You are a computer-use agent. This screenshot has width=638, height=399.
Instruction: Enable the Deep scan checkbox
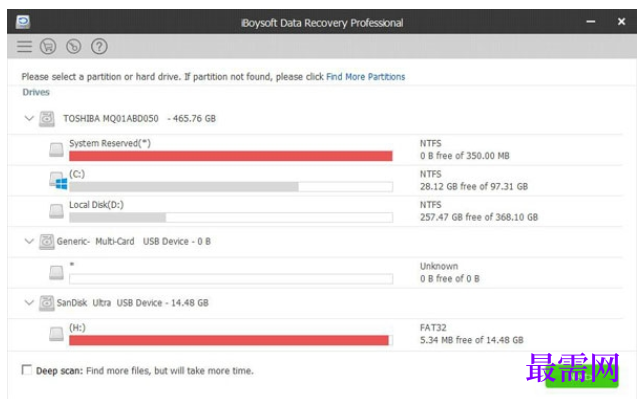click(x=27, y=370)
